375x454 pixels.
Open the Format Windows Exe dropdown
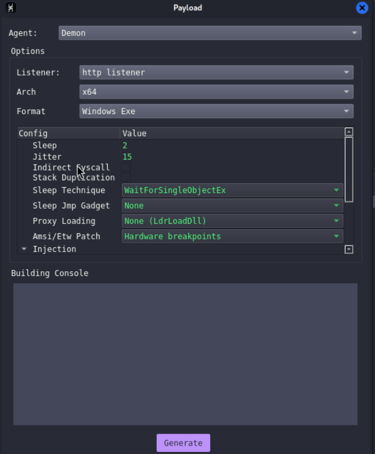[x=216, y=111]
